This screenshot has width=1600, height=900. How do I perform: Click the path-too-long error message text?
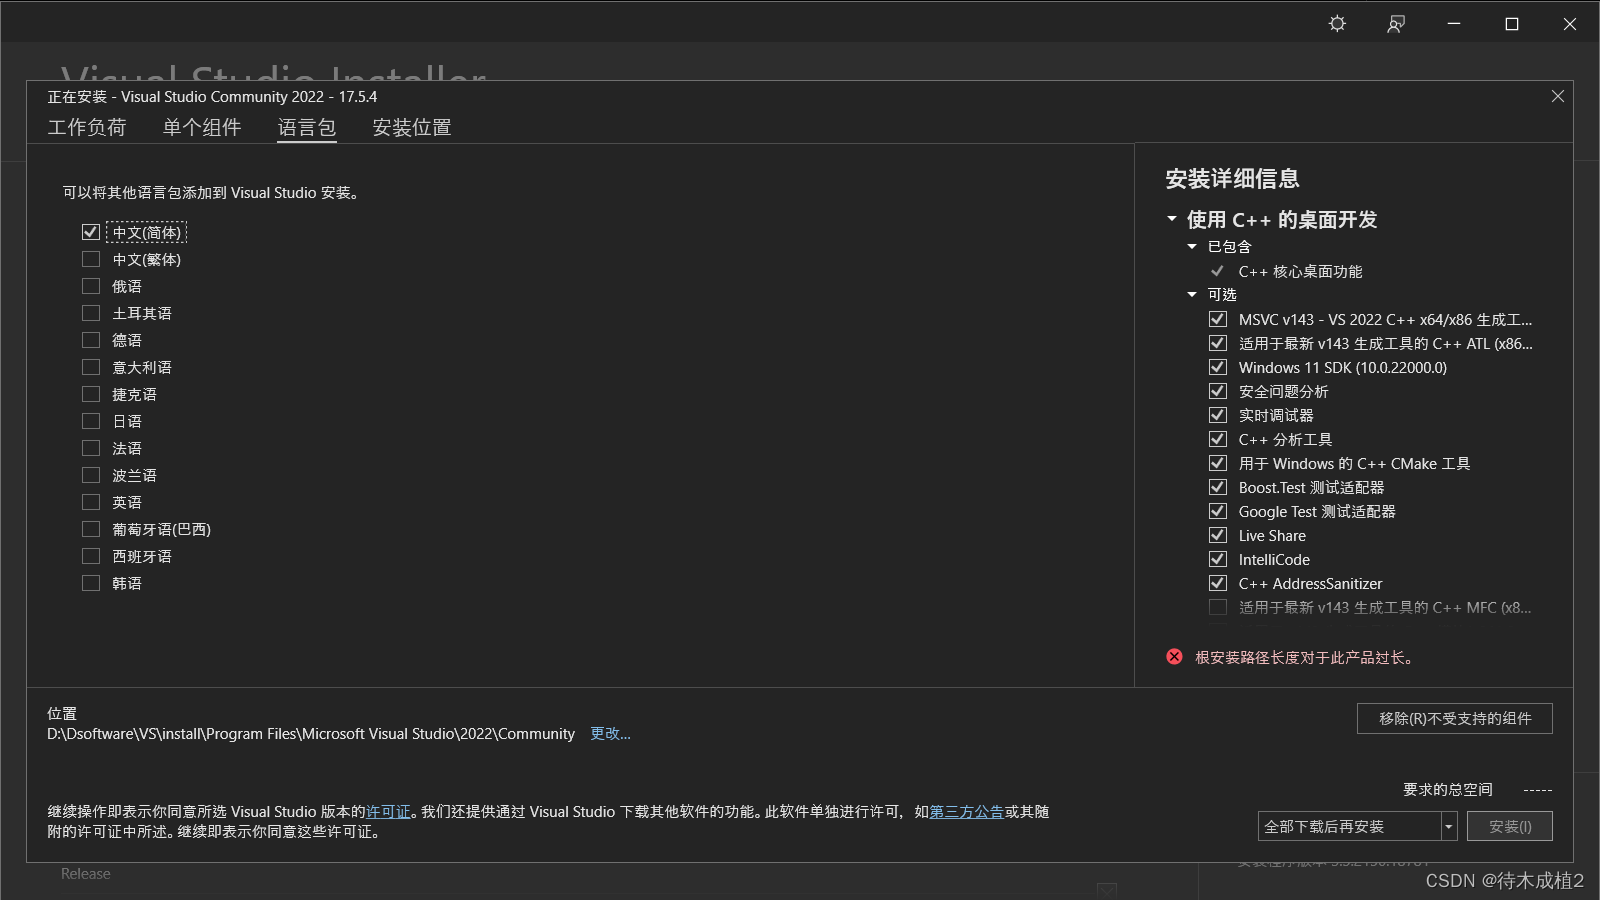[x=1304, y=658]
